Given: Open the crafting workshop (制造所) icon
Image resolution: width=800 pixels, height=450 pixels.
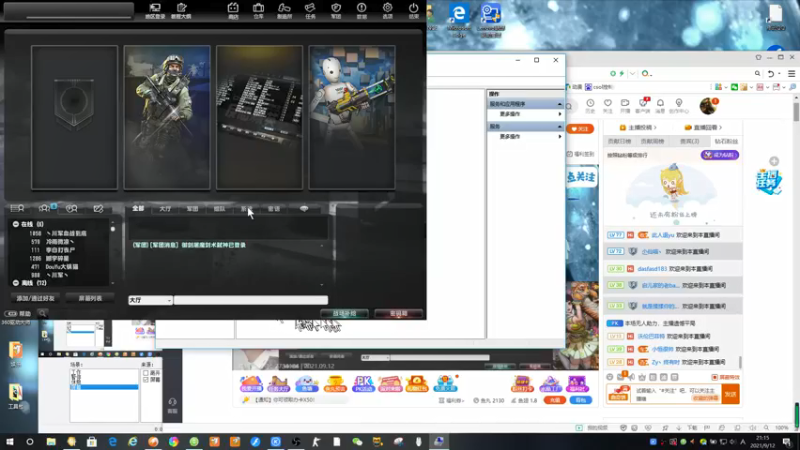Looking at the screenshot, I should 284,10.
